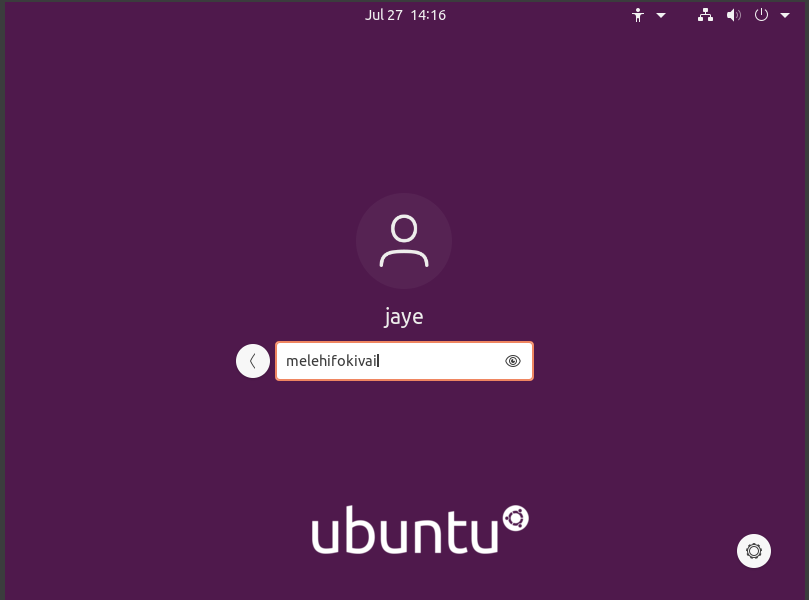The height and width of the screenshot is (600, 809).
Task: Expand the accessibility dropdown arrow
Action: (661, 15)
